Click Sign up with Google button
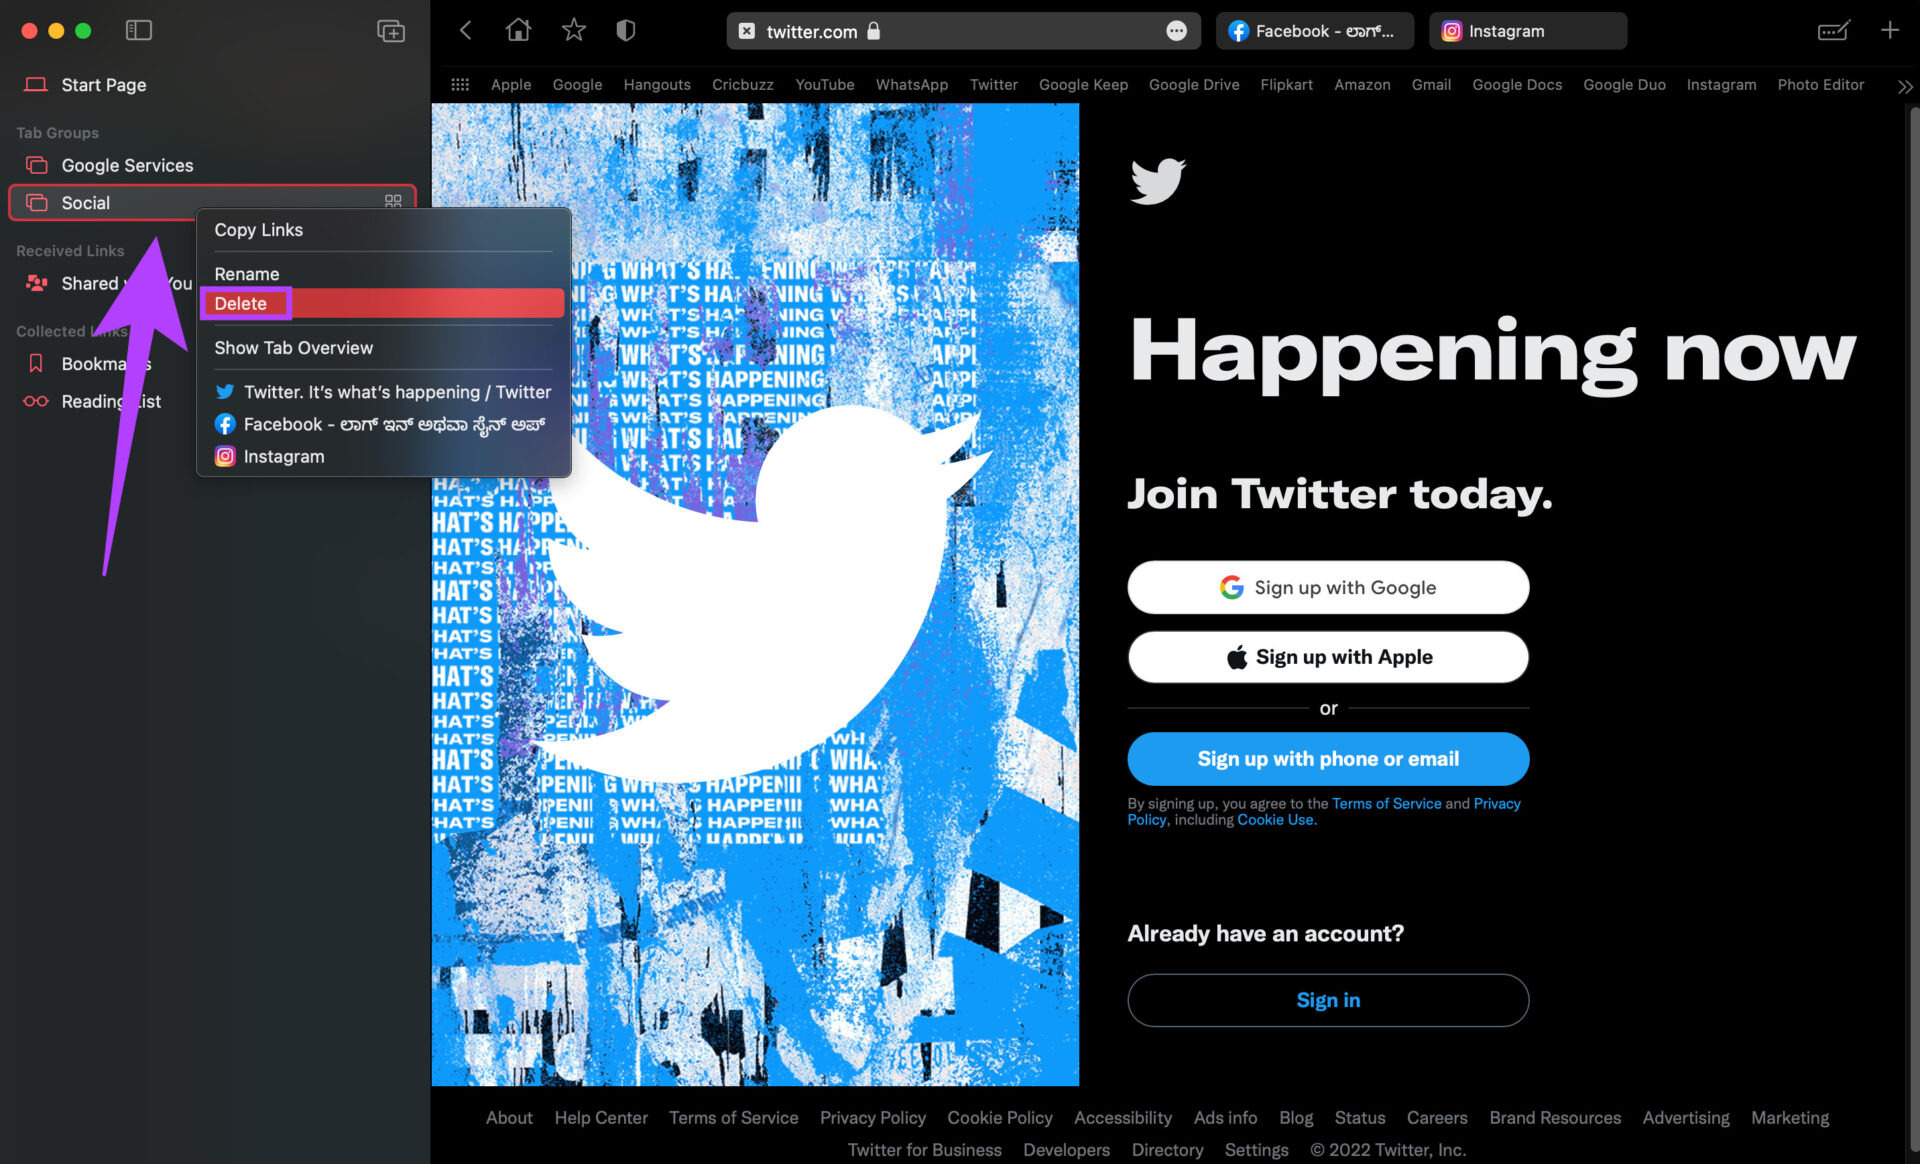This screenshot has height=1164, width=1920. 1328,587
